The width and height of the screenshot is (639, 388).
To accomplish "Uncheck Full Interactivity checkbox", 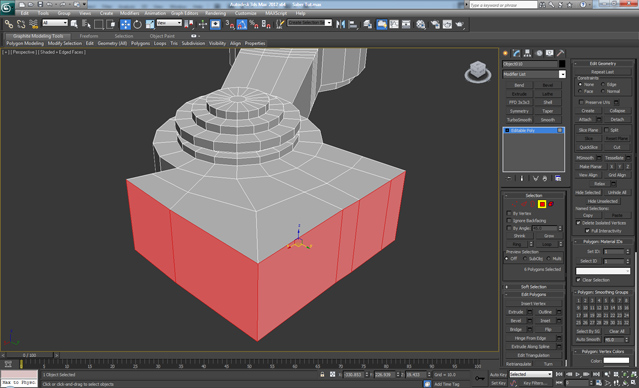I will click(587, 231).
